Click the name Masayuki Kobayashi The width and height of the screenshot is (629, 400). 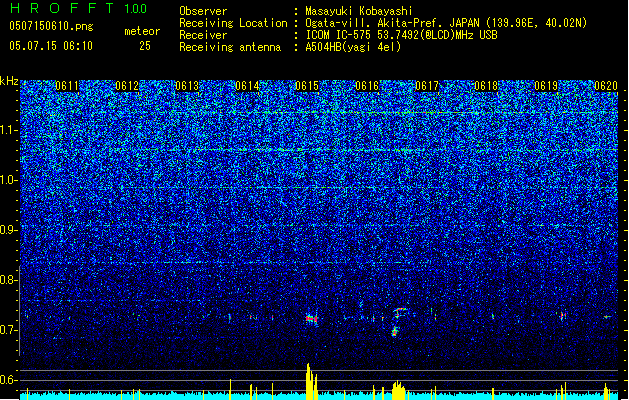pyautogui.click(x=359, y=11)
